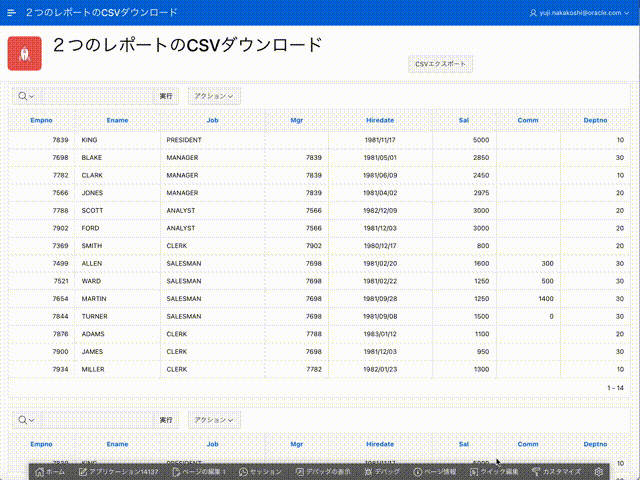Select the Comm value 1400

546,299
